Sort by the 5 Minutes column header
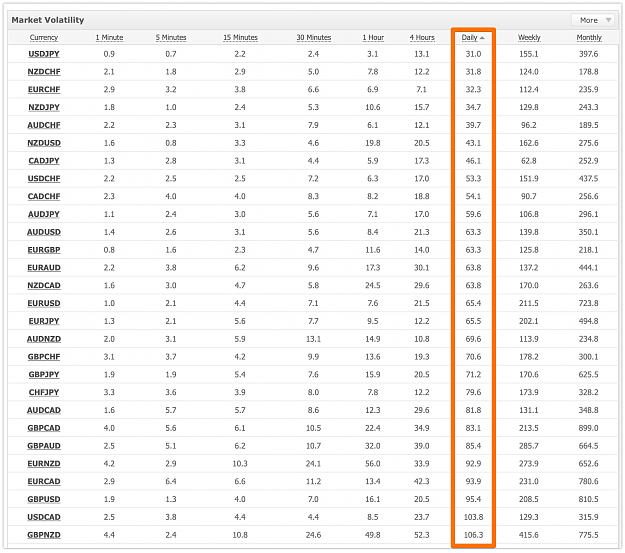Screen dimensions: 625x553 171,37
